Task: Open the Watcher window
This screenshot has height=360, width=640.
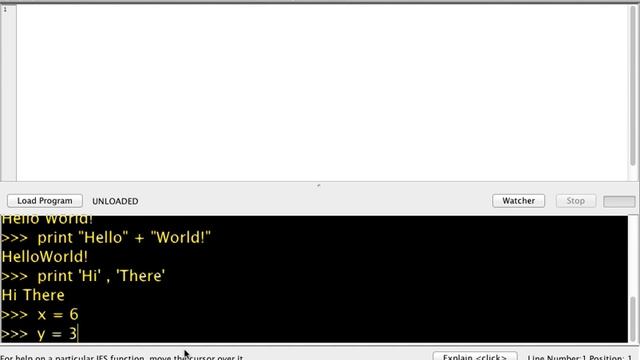Action: pyautogui.click(x=518, y=201)
